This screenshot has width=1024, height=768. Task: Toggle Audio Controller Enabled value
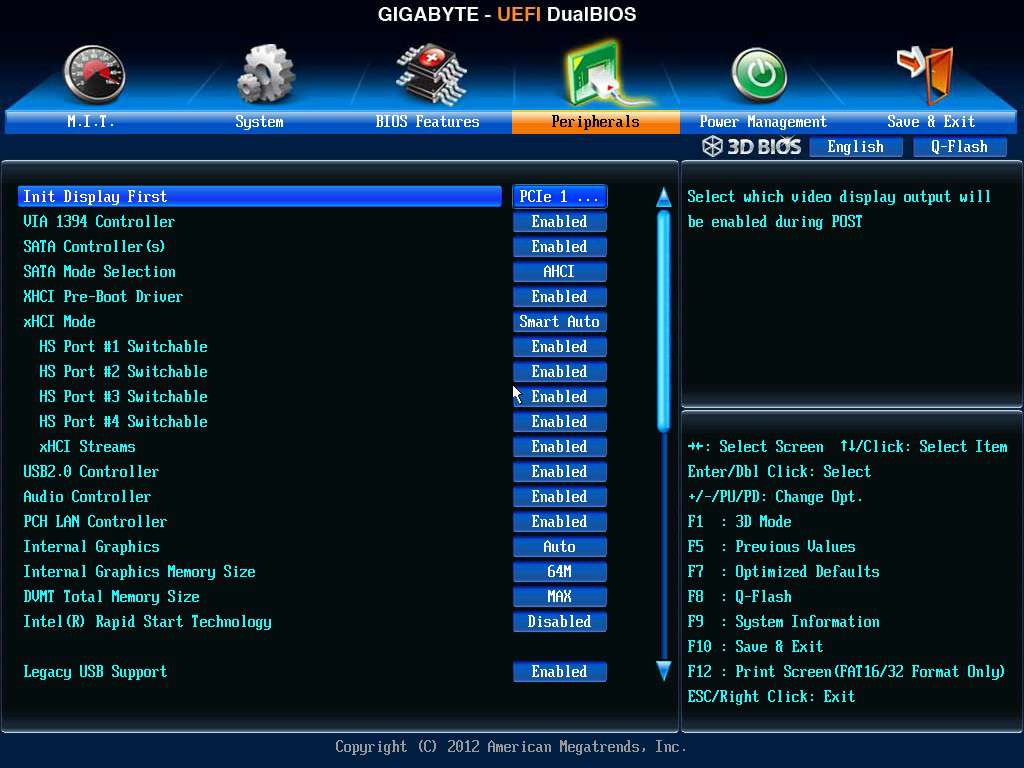560,496
